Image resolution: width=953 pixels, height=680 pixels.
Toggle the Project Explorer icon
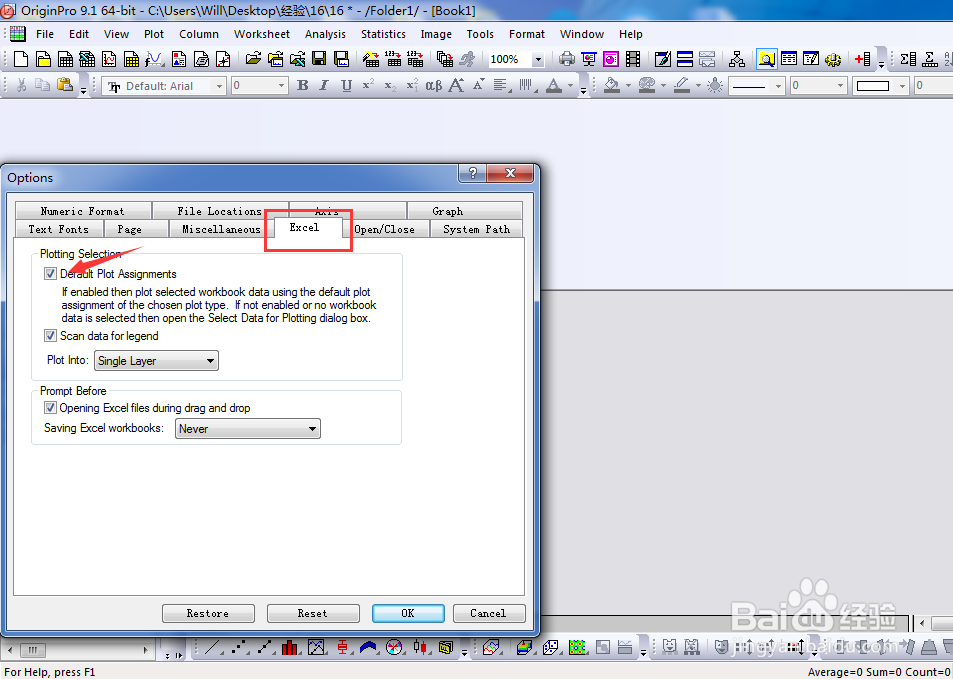[767, 59]
